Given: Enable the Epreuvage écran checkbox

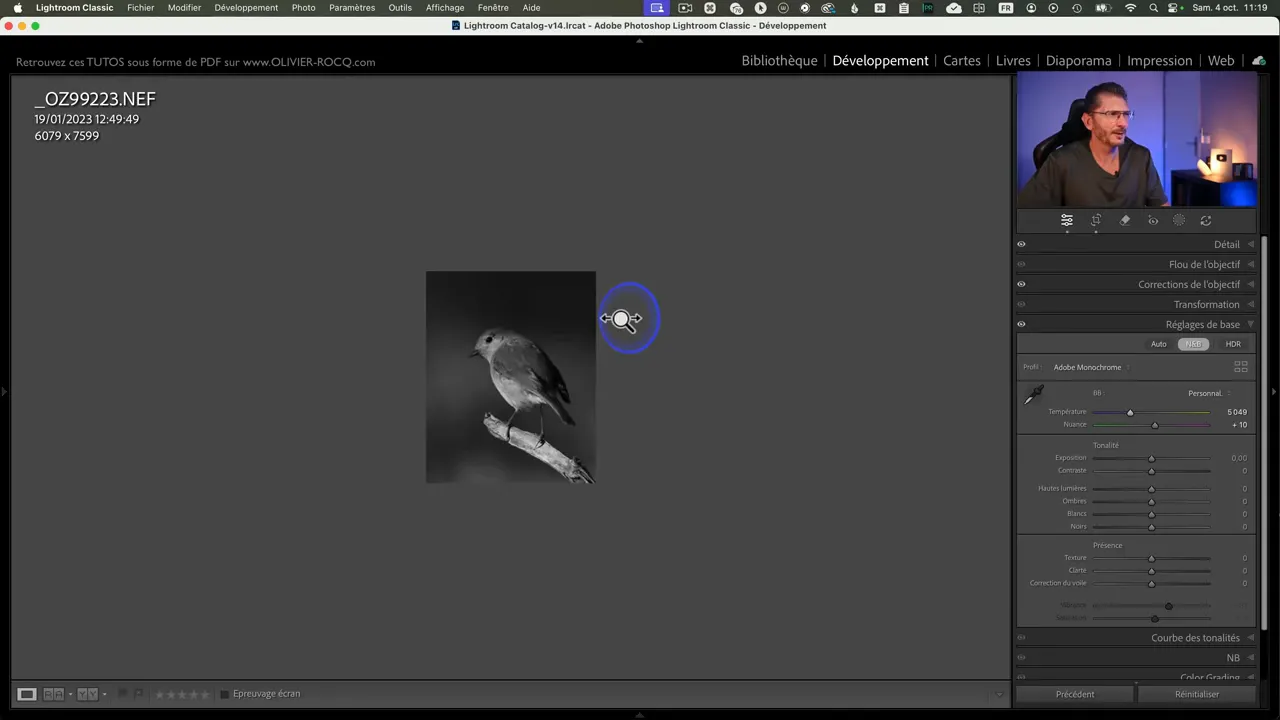Looking at the screenshot, I should (x=225, y=694).
